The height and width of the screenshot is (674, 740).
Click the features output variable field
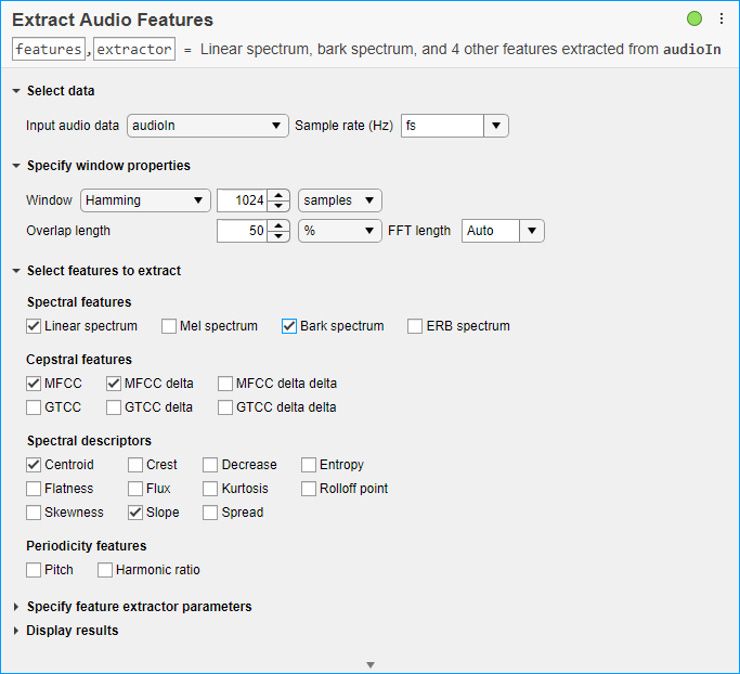tap(48, 49)
